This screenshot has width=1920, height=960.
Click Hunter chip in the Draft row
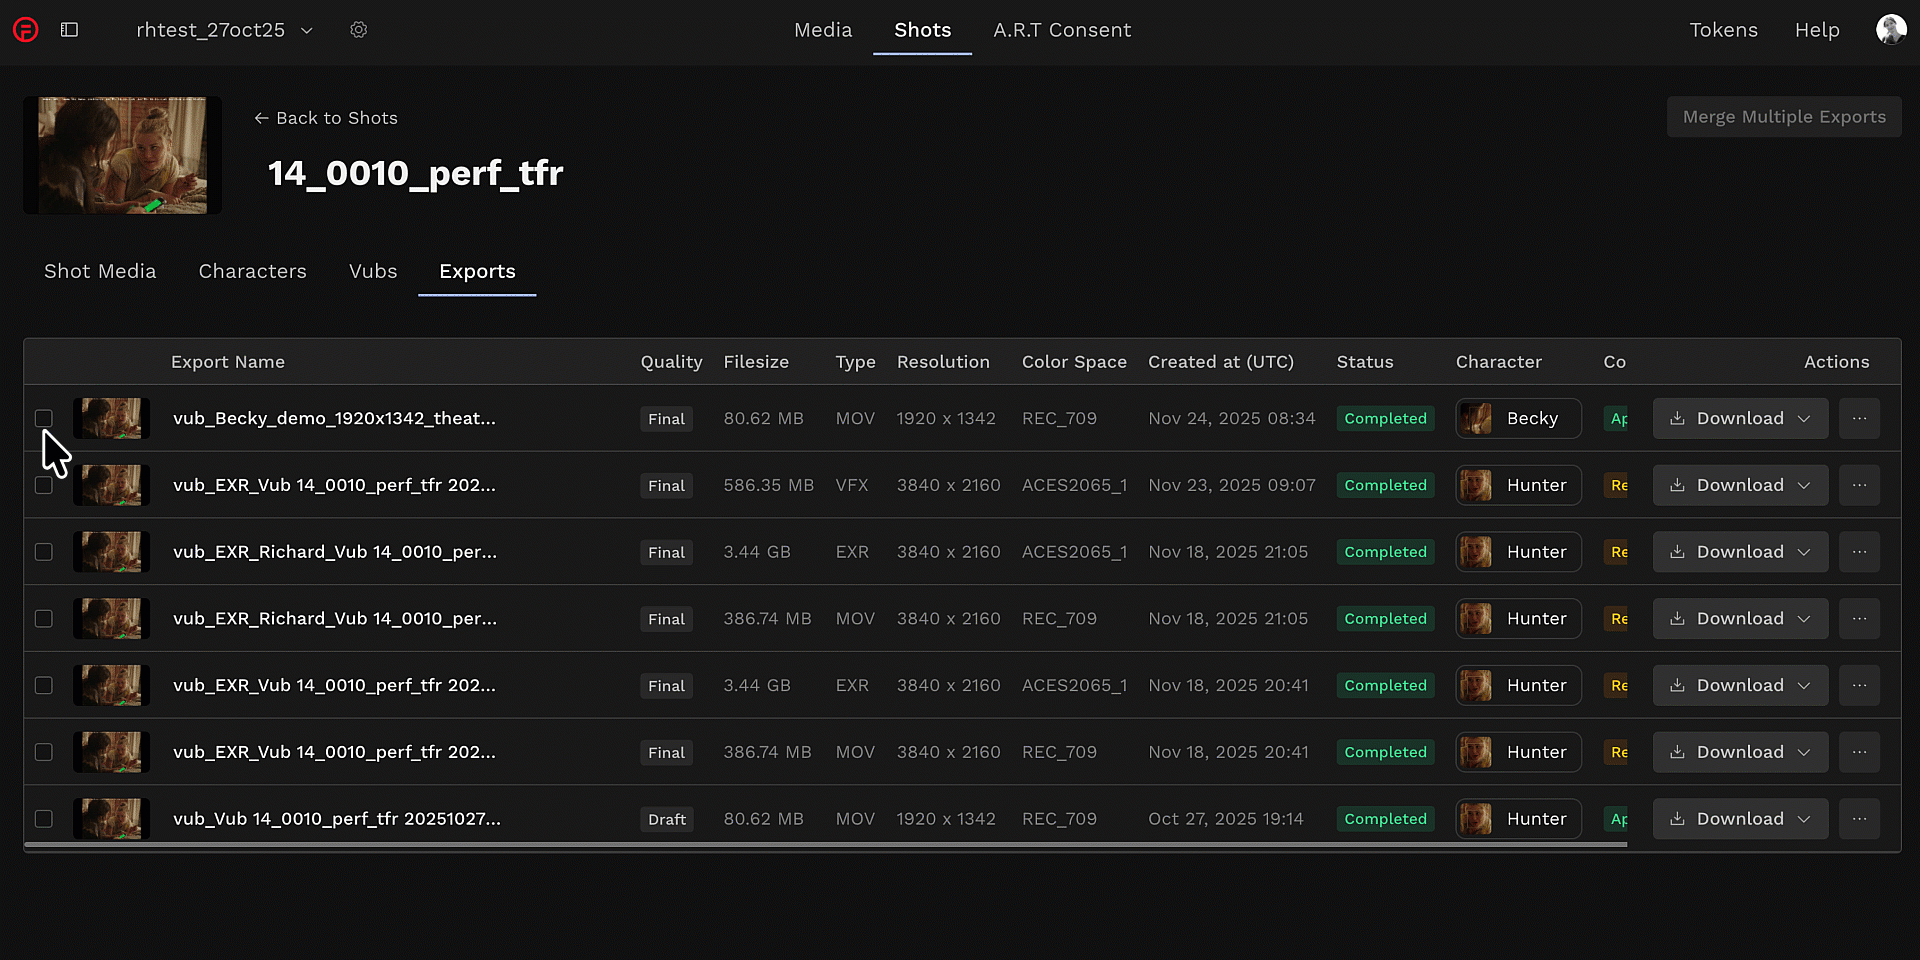(x=1518, y=819)
